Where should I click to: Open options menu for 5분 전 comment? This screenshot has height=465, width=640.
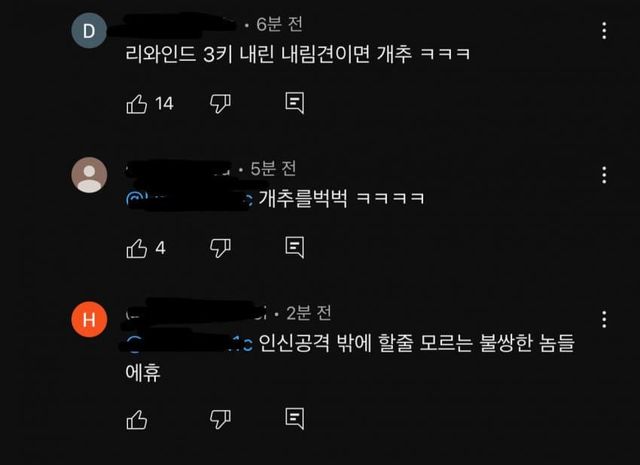click(604, 175)
